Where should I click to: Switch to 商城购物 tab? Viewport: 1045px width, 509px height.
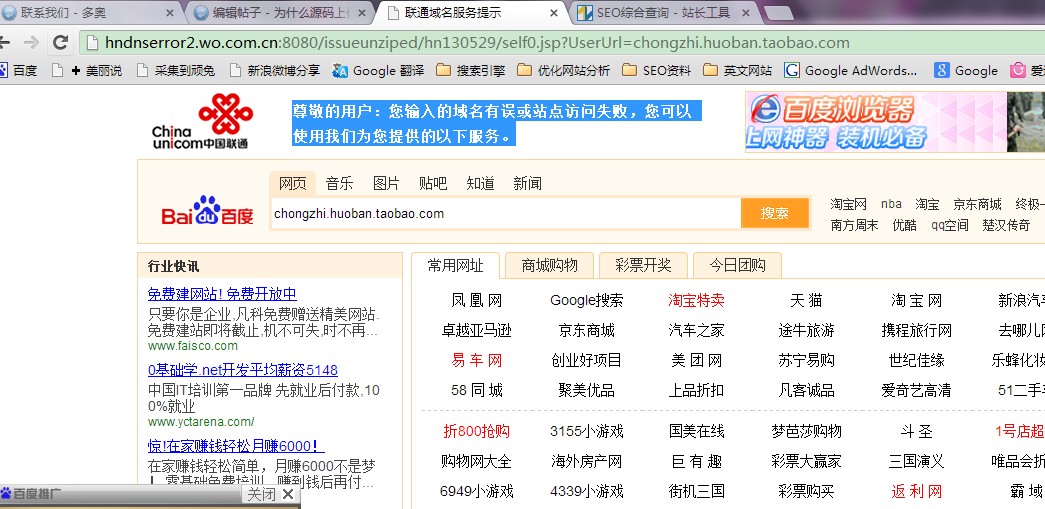coord(549,265)
